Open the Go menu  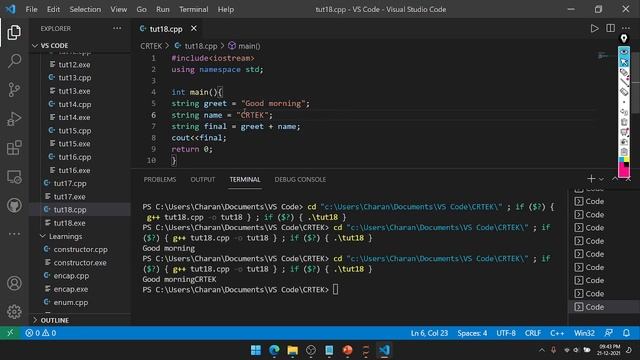[141, 9]
